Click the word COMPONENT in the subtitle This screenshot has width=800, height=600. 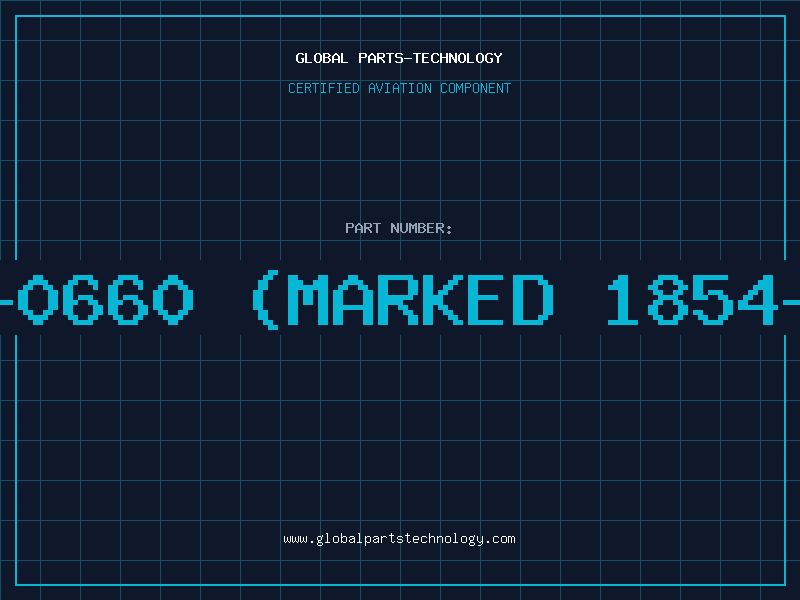click(x=476, y=88)
